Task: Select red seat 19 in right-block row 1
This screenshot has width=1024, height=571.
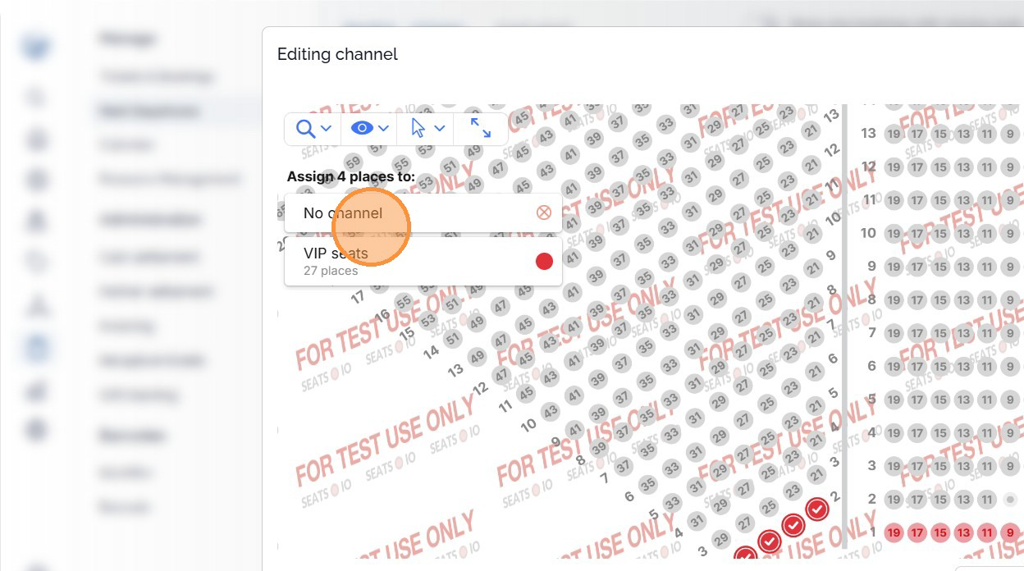Action: pos(893,532)
